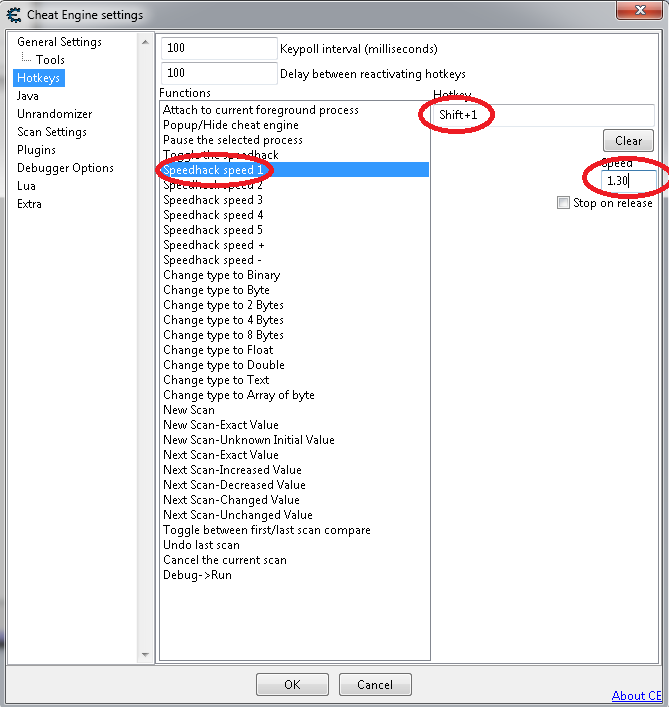The image size is (669, 707).
Task: Open the About CE link
Action: [636, 696]
